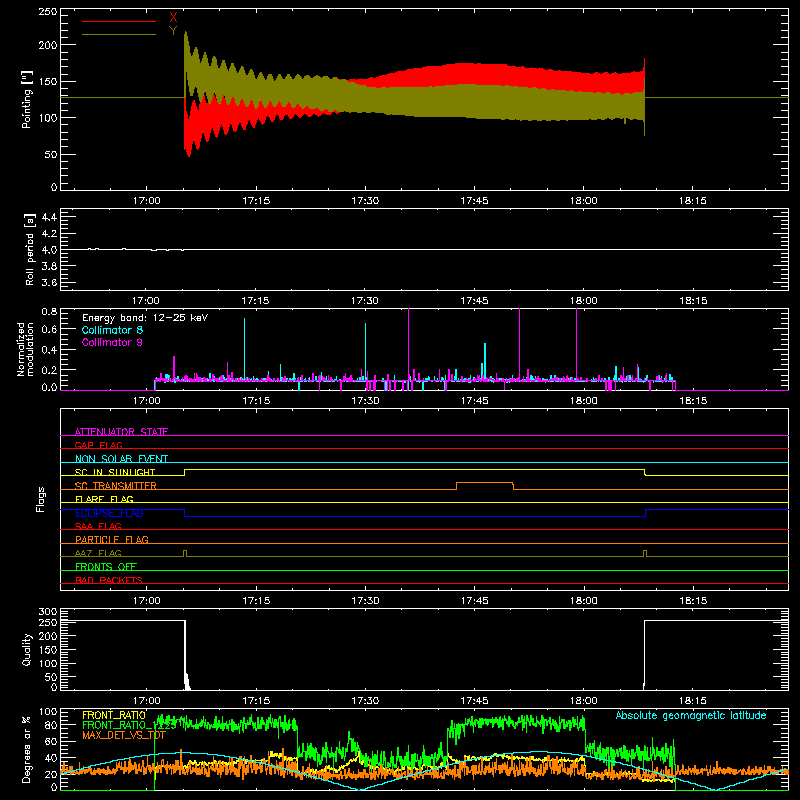This screenshot has width=800, height=800.
Task: Click the cyan Collimator 8 spike near 17:13
Action: (x=244, y=348)
